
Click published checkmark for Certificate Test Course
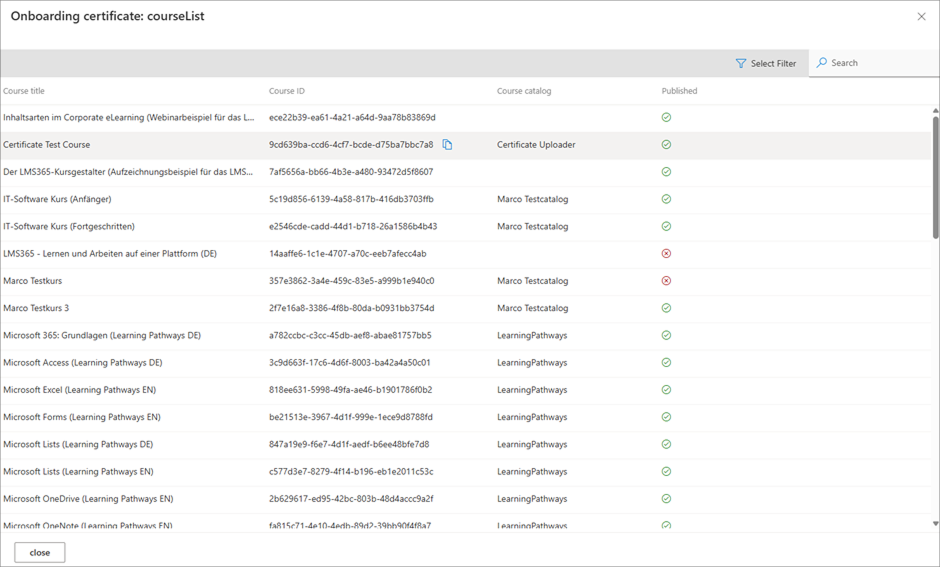point(666,145)
